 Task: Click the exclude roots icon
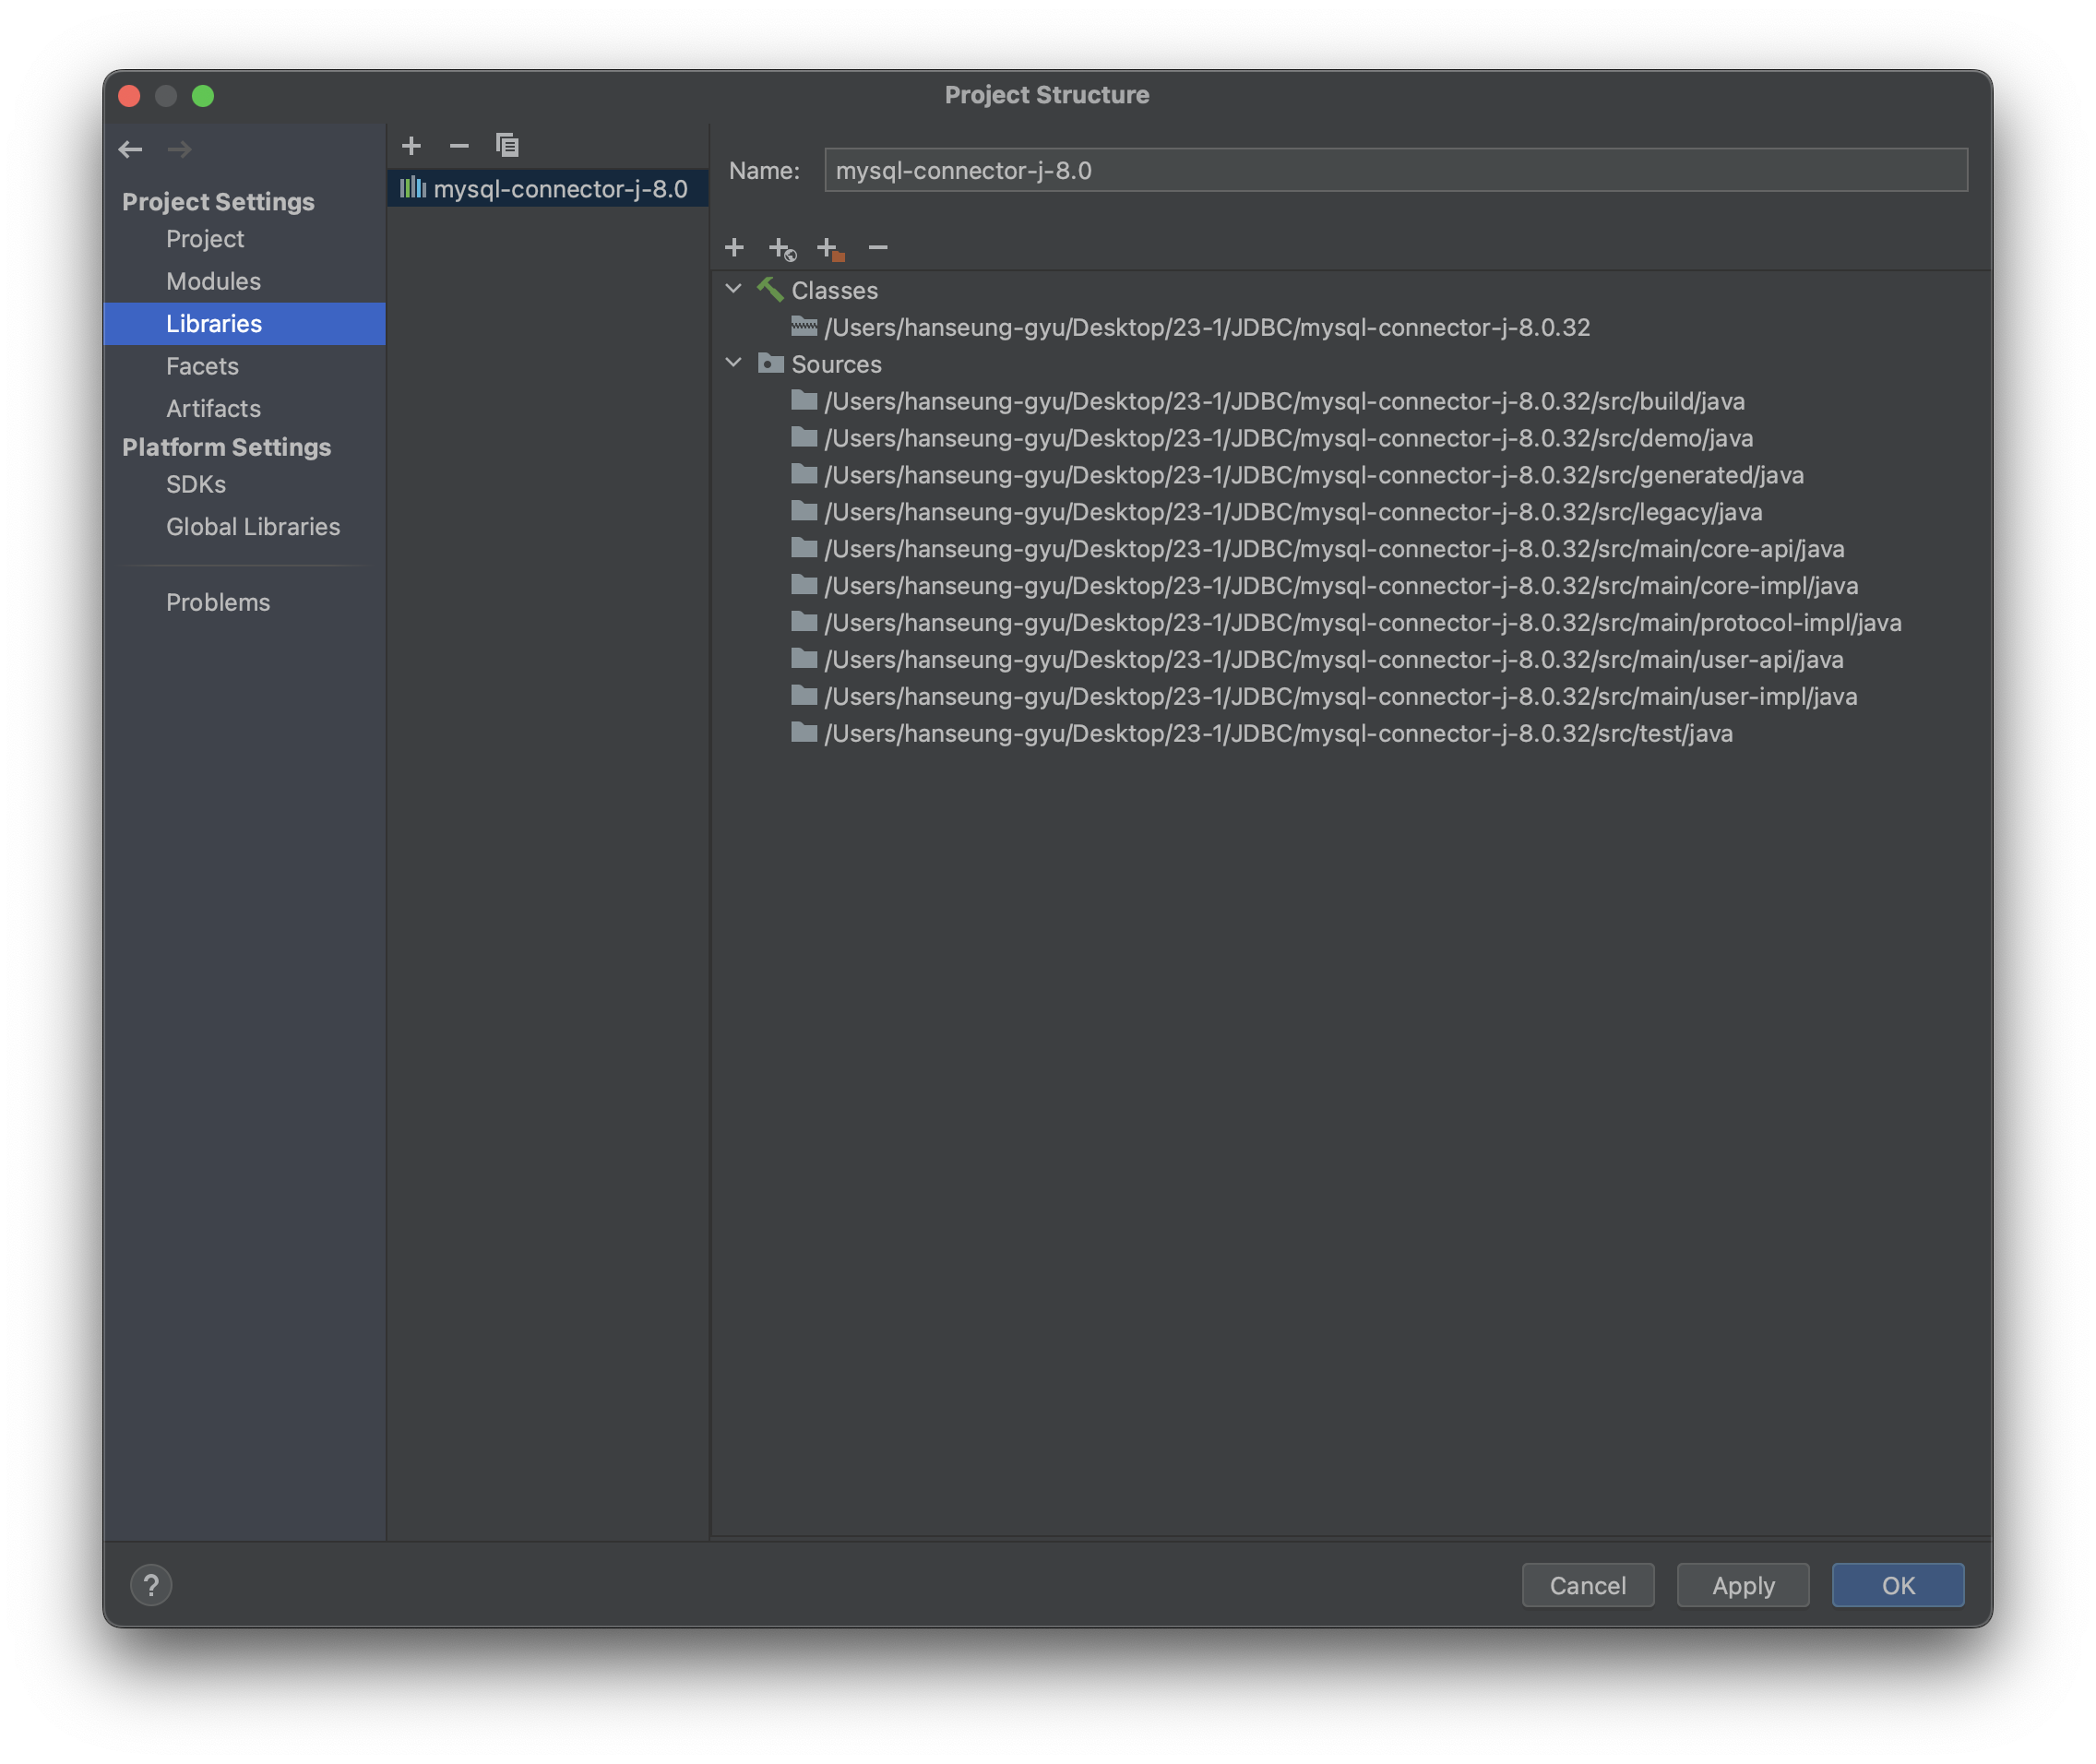click(x=830, y=248)
